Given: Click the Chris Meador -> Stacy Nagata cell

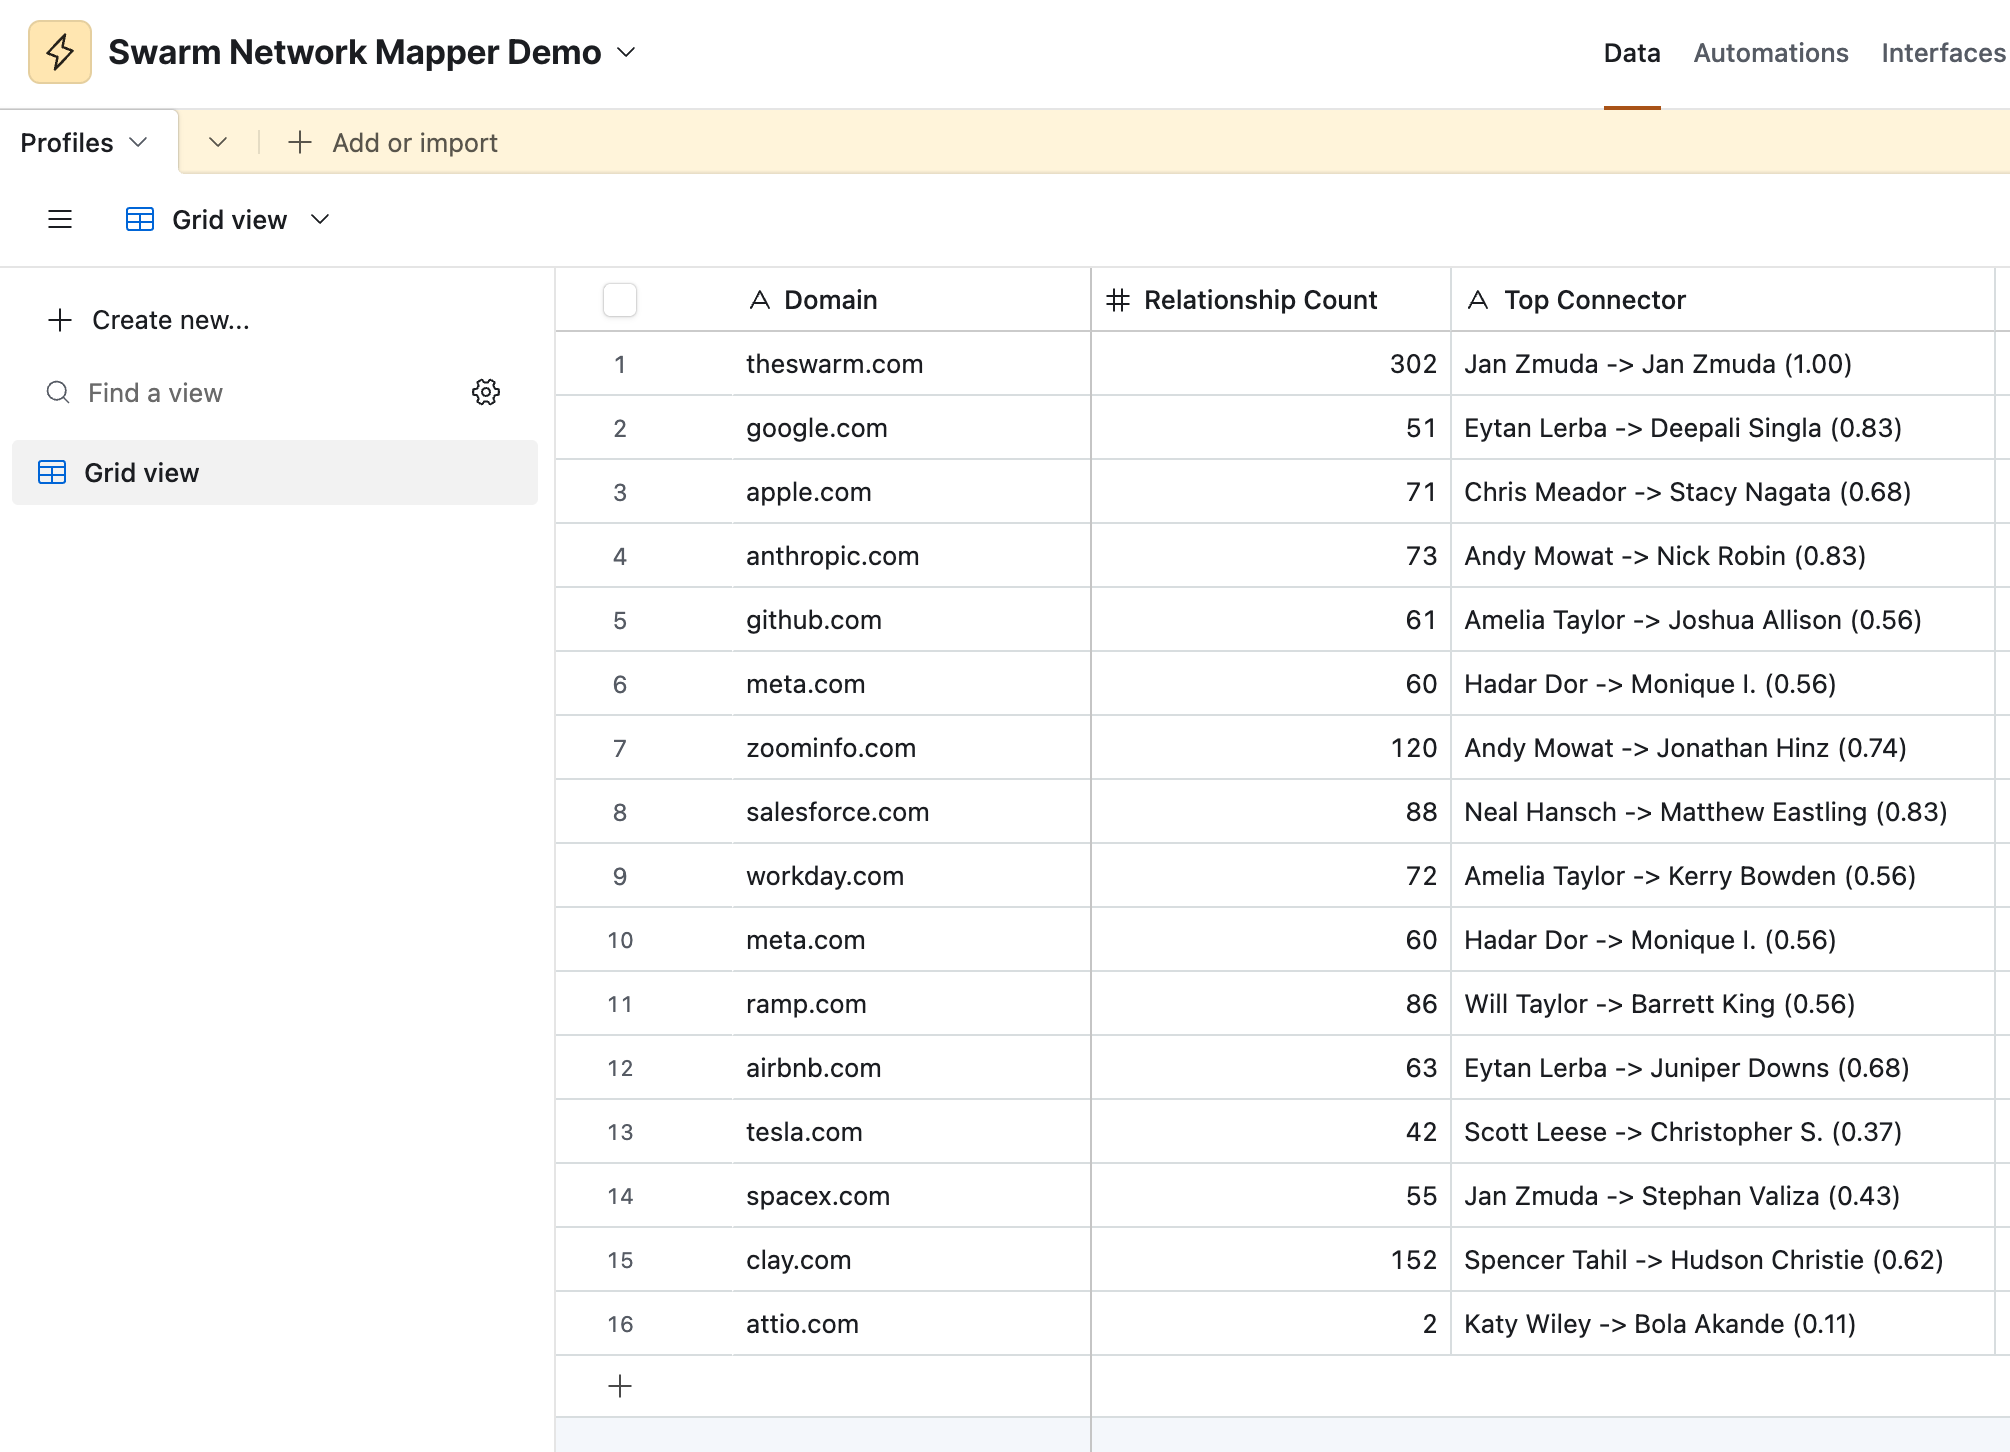Looking at the screenshot, I should coord(1722,492).
